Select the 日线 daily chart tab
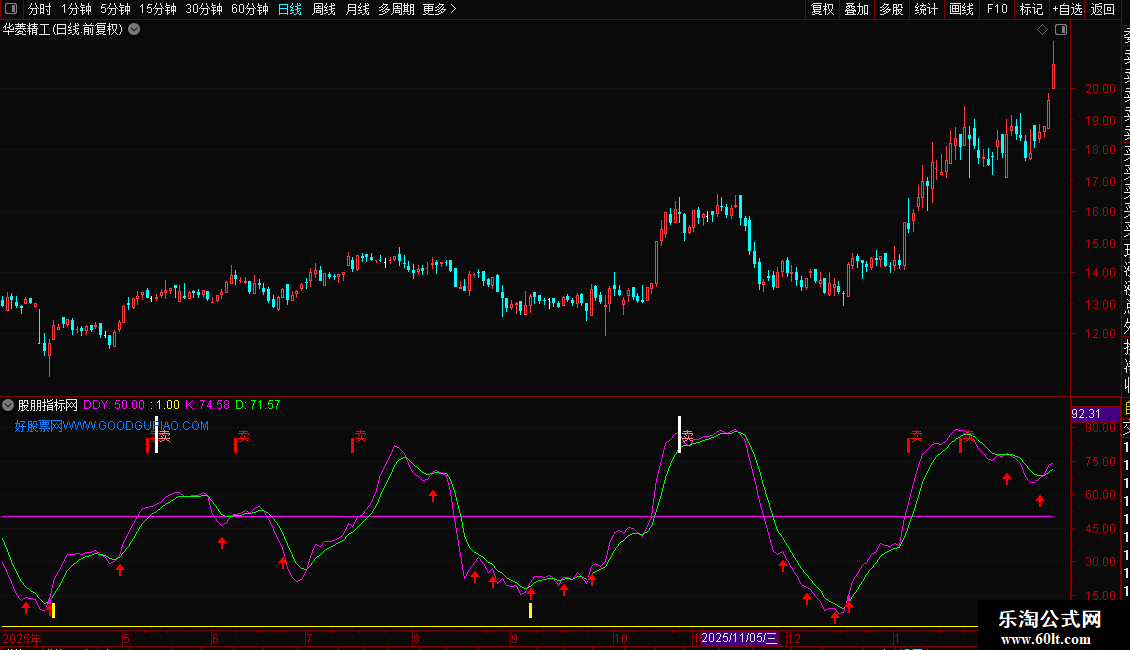 pos(290,9)
